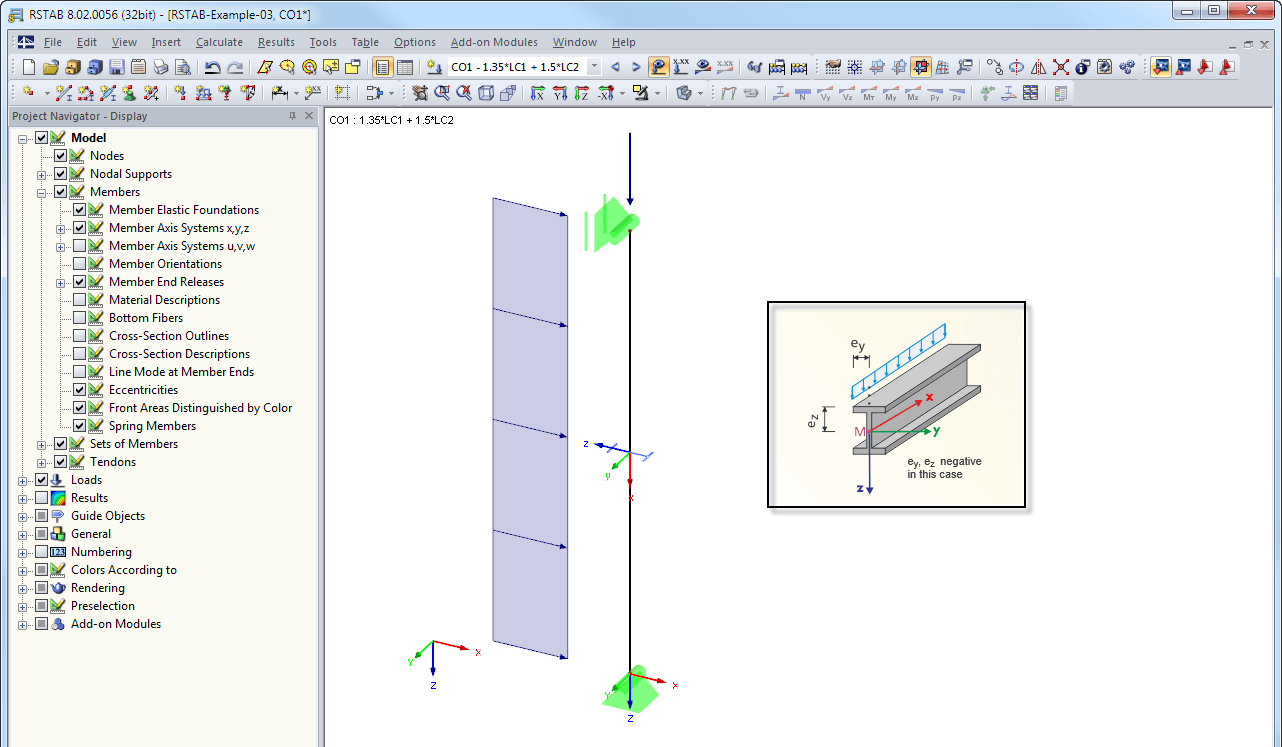Click the View in Y direction icon
This screenshot has width=1282, height=747.
point(560,93)
